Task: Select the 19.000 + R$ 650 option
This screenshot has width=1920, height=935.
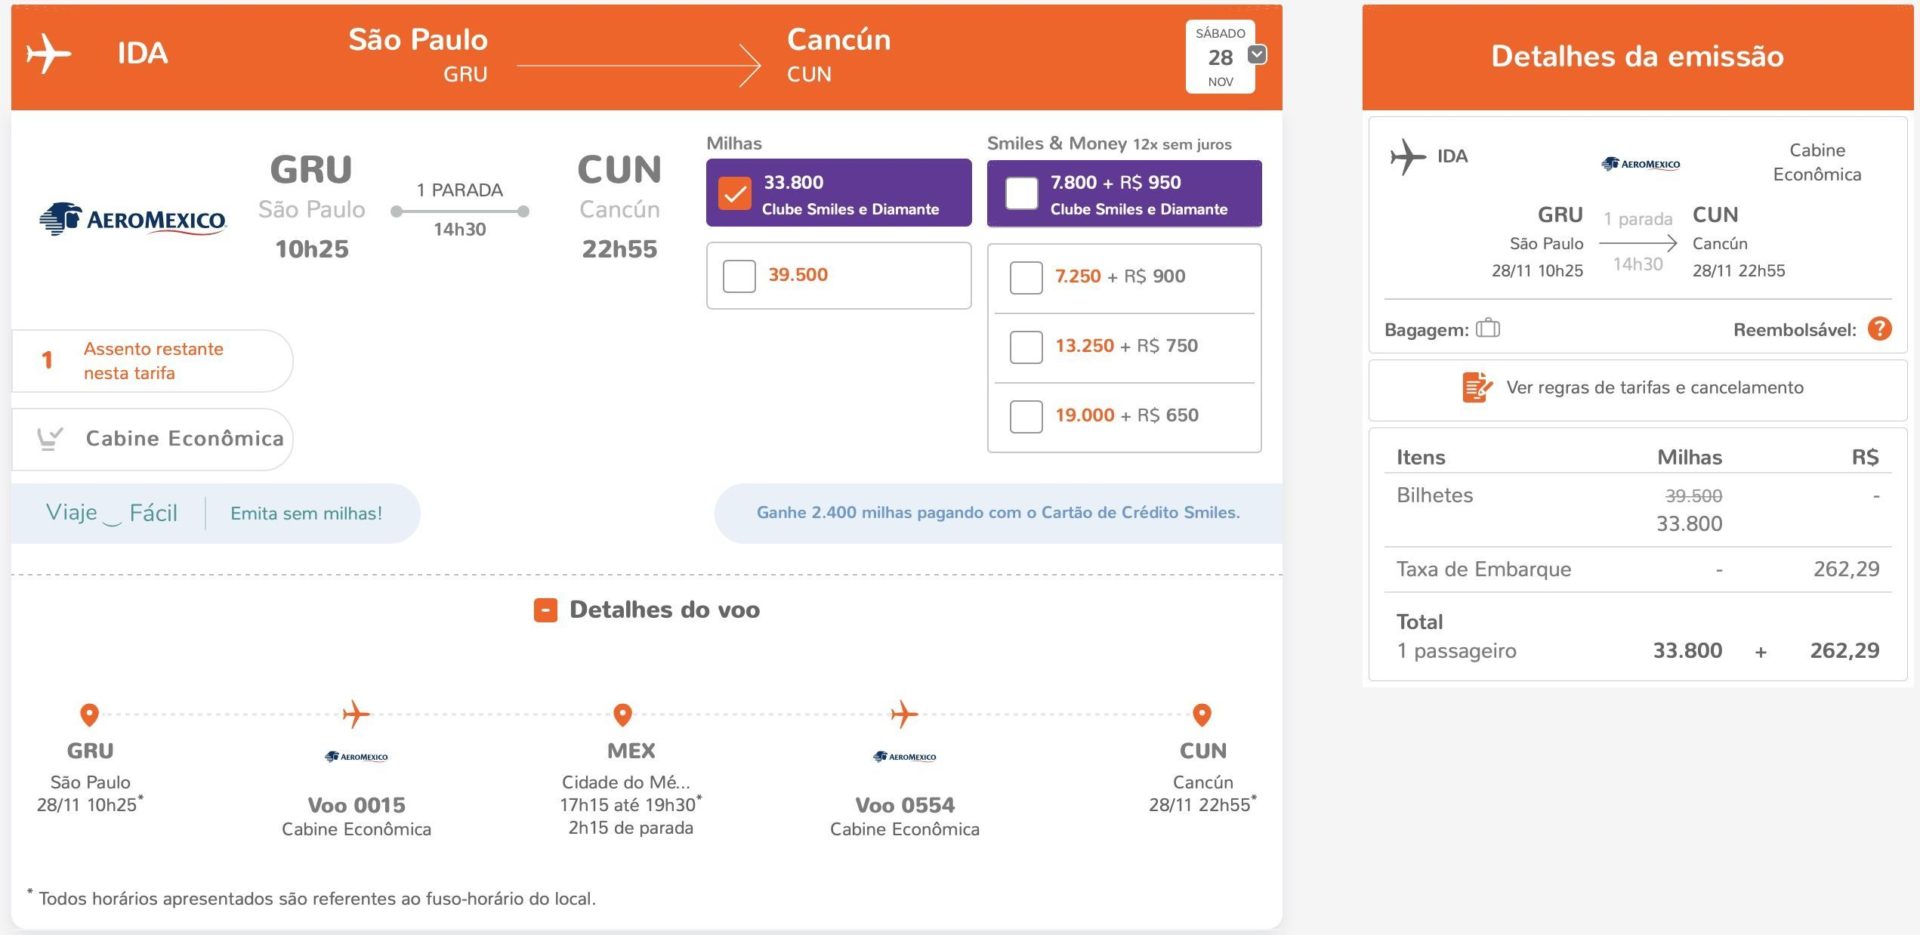Action: 1026,416
